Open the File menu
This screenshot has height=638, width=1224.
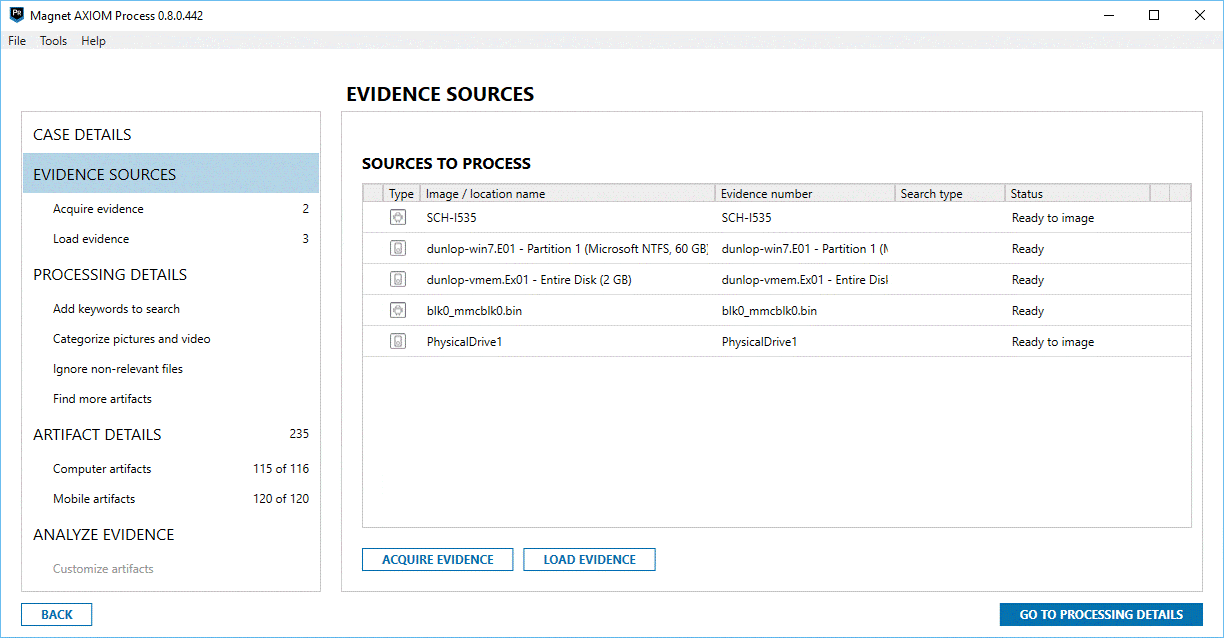[x=17, y=41]
